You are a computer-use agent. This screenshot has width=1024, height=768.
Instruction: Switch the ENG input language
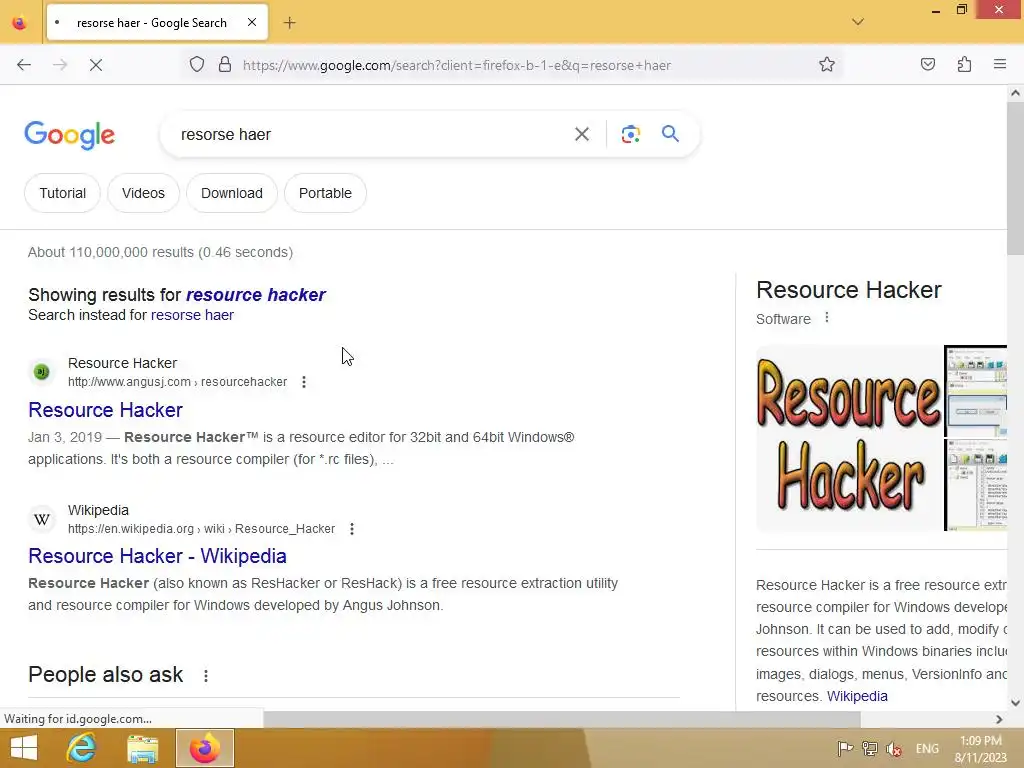click(x=927, y=748)
